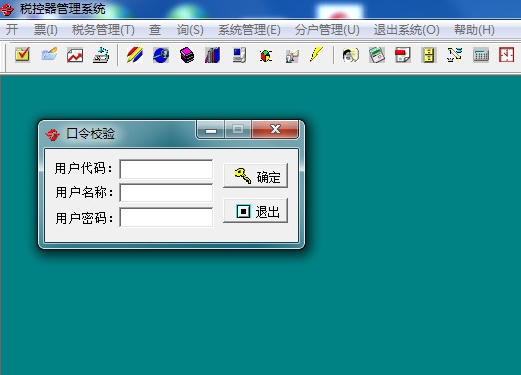Open the calculator toolbar icon
The width and height of the screenshot is (521, 375).
(x=481, y=55)
